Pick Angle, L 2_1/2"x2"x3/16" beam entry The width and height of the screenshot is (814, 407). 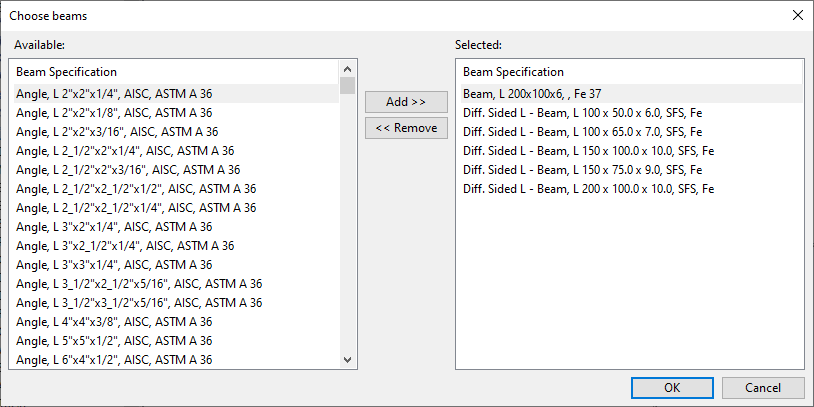pos(128,170)
